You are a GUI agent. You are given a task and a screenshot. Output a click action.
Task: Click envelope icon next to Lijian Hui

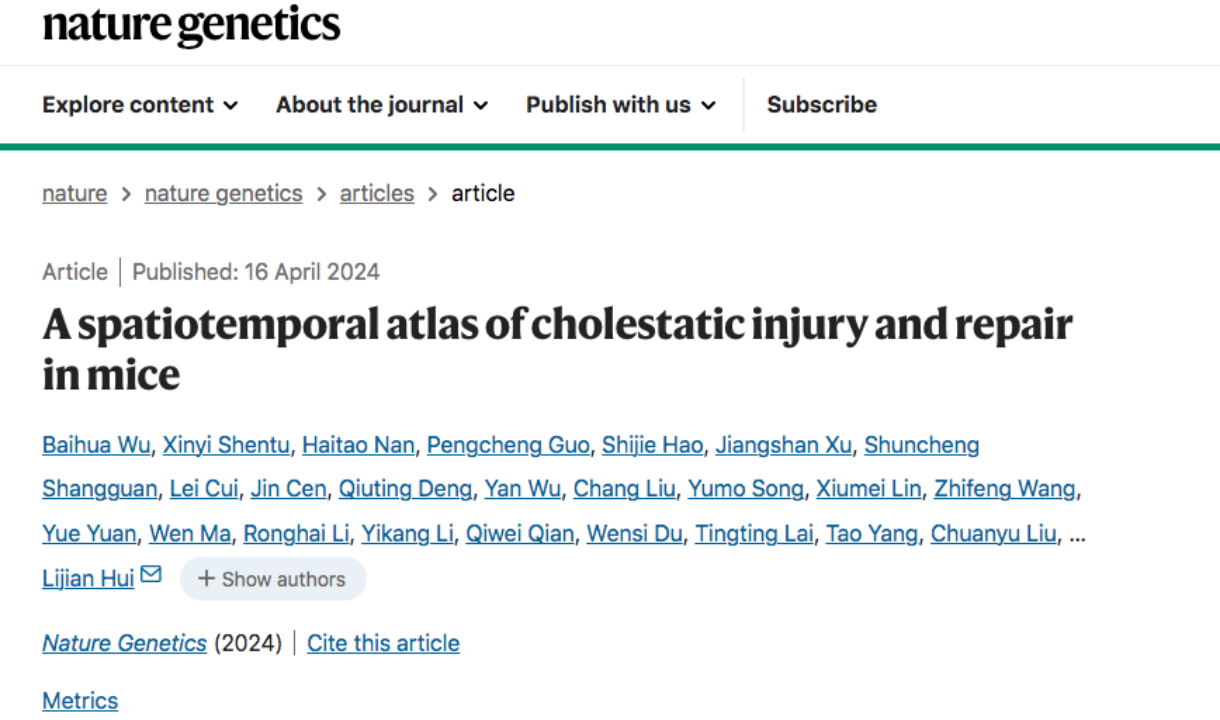coord(151,575)
